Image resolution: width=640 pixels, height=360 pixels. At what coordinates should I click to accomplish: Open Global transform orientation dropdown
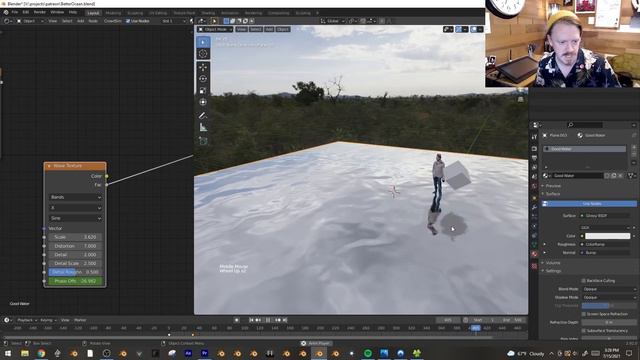pyautogui.click(x=333, y=21)
